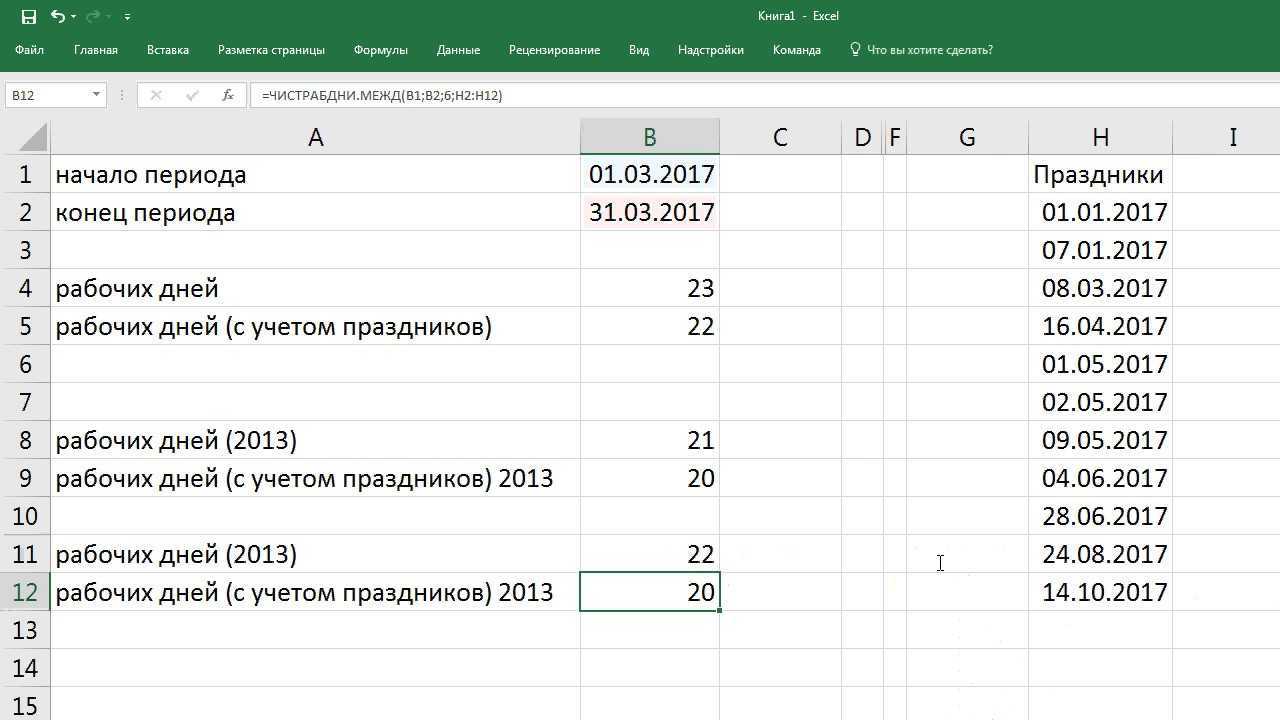Screen dimensions: 1280x720
Task: Click the lightbulb Tell Me icon
Action: (855, 49)
